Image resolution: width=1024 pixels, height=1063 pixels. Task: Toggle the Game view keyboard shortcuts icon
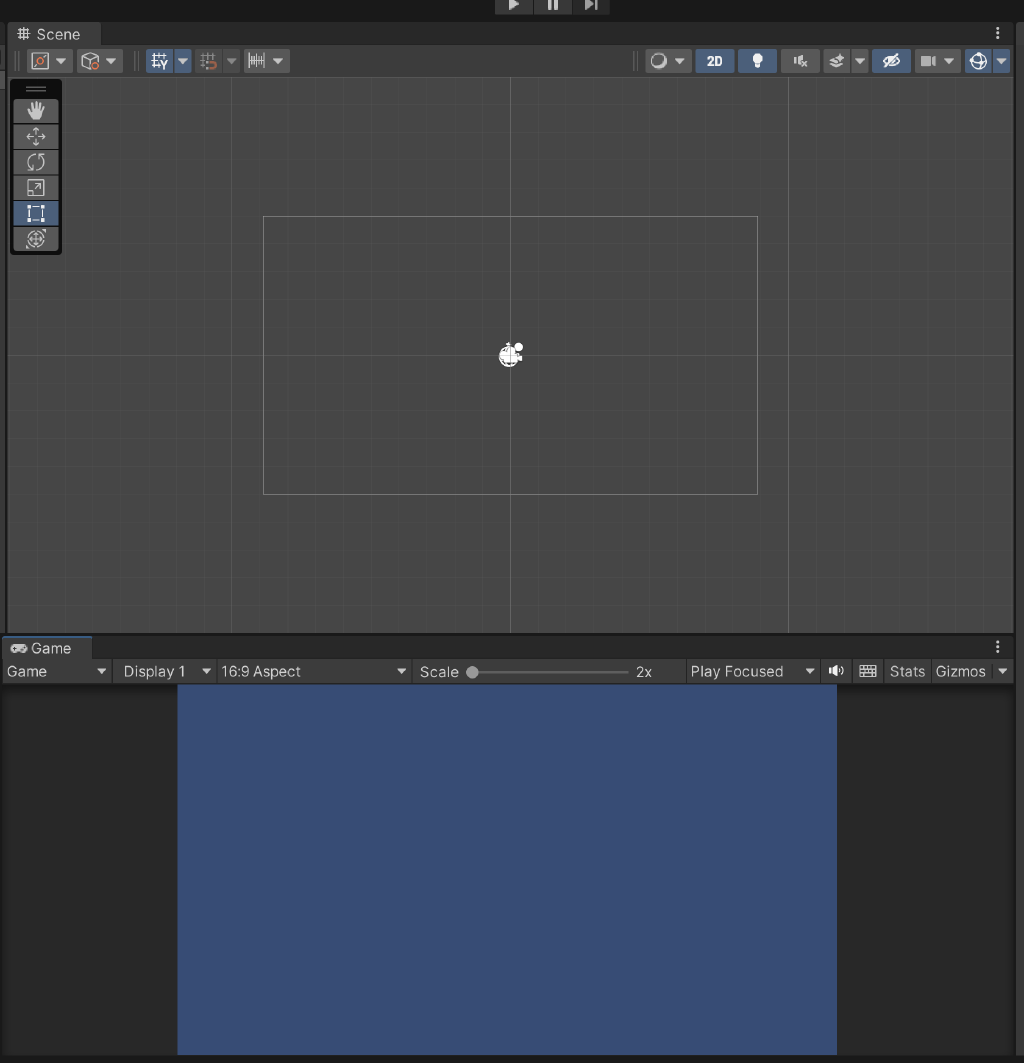868,671
